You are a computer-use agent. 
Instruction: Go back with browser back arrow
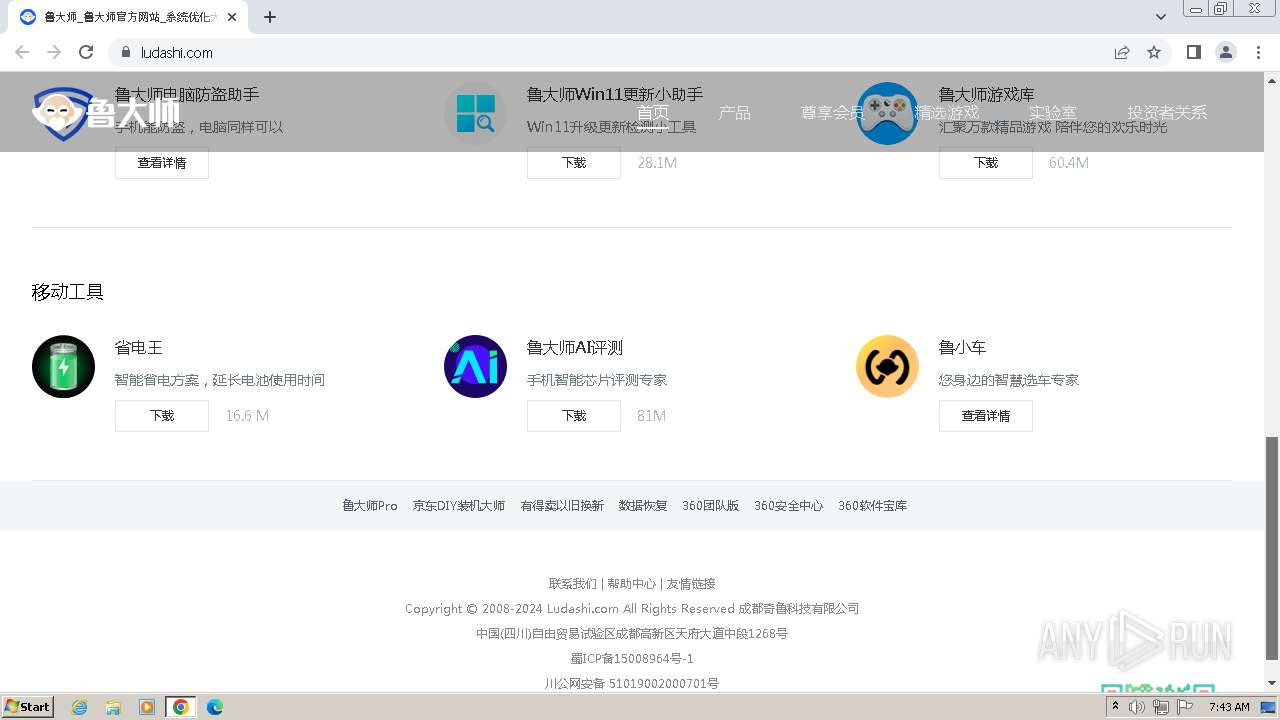click(22, 52)
